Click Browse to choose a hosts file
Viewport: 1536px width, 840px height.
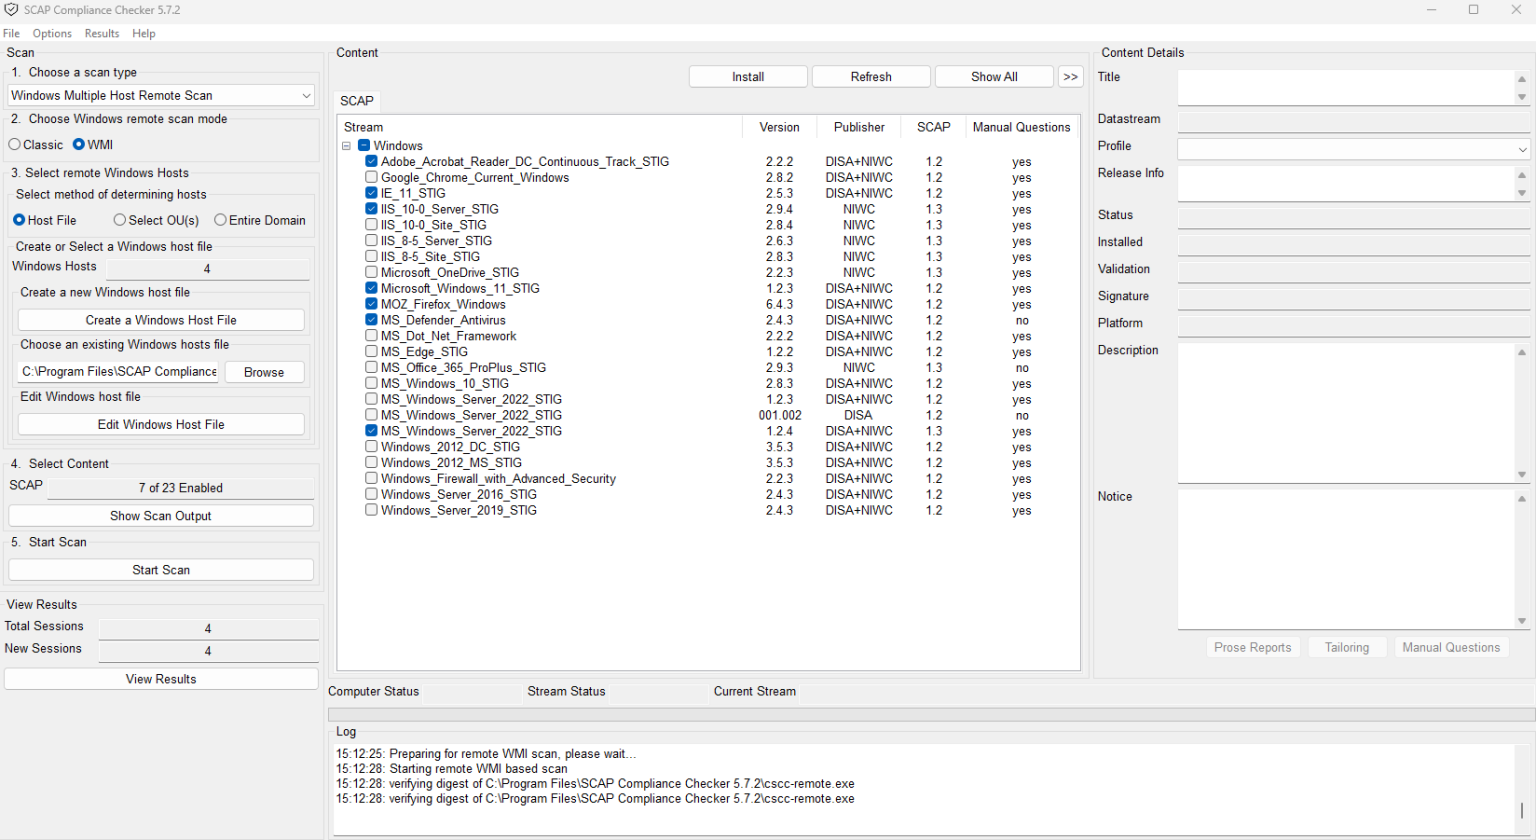[264, 372]
